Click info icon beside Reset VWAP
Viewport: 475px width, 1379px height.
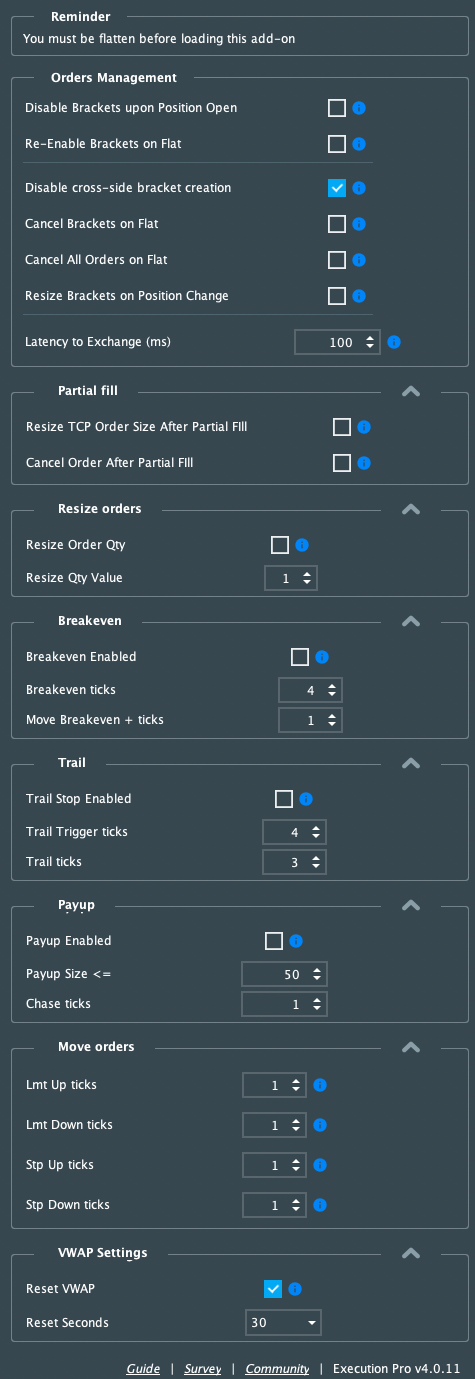click(296, 1289)
